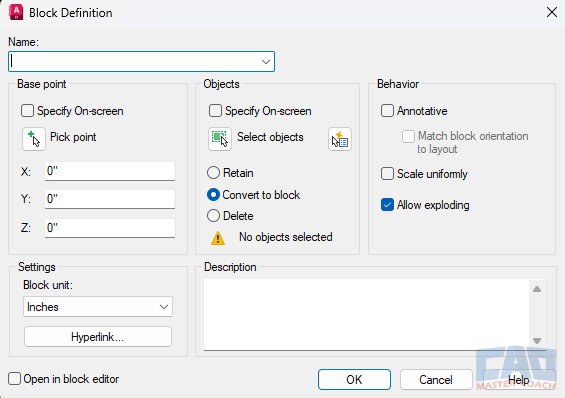Click the Pick point icon button
This screenshot has height=398, width=565.
34,139
